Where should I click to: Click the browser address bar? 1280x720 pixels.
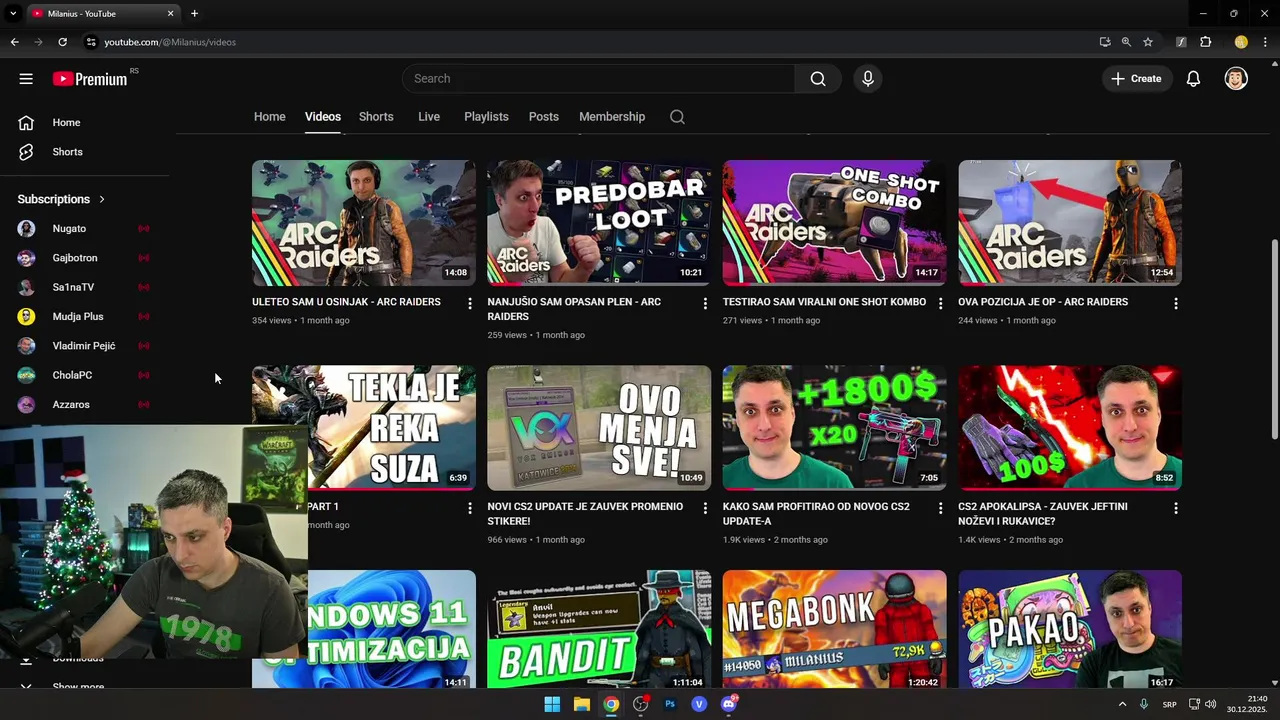590,42
